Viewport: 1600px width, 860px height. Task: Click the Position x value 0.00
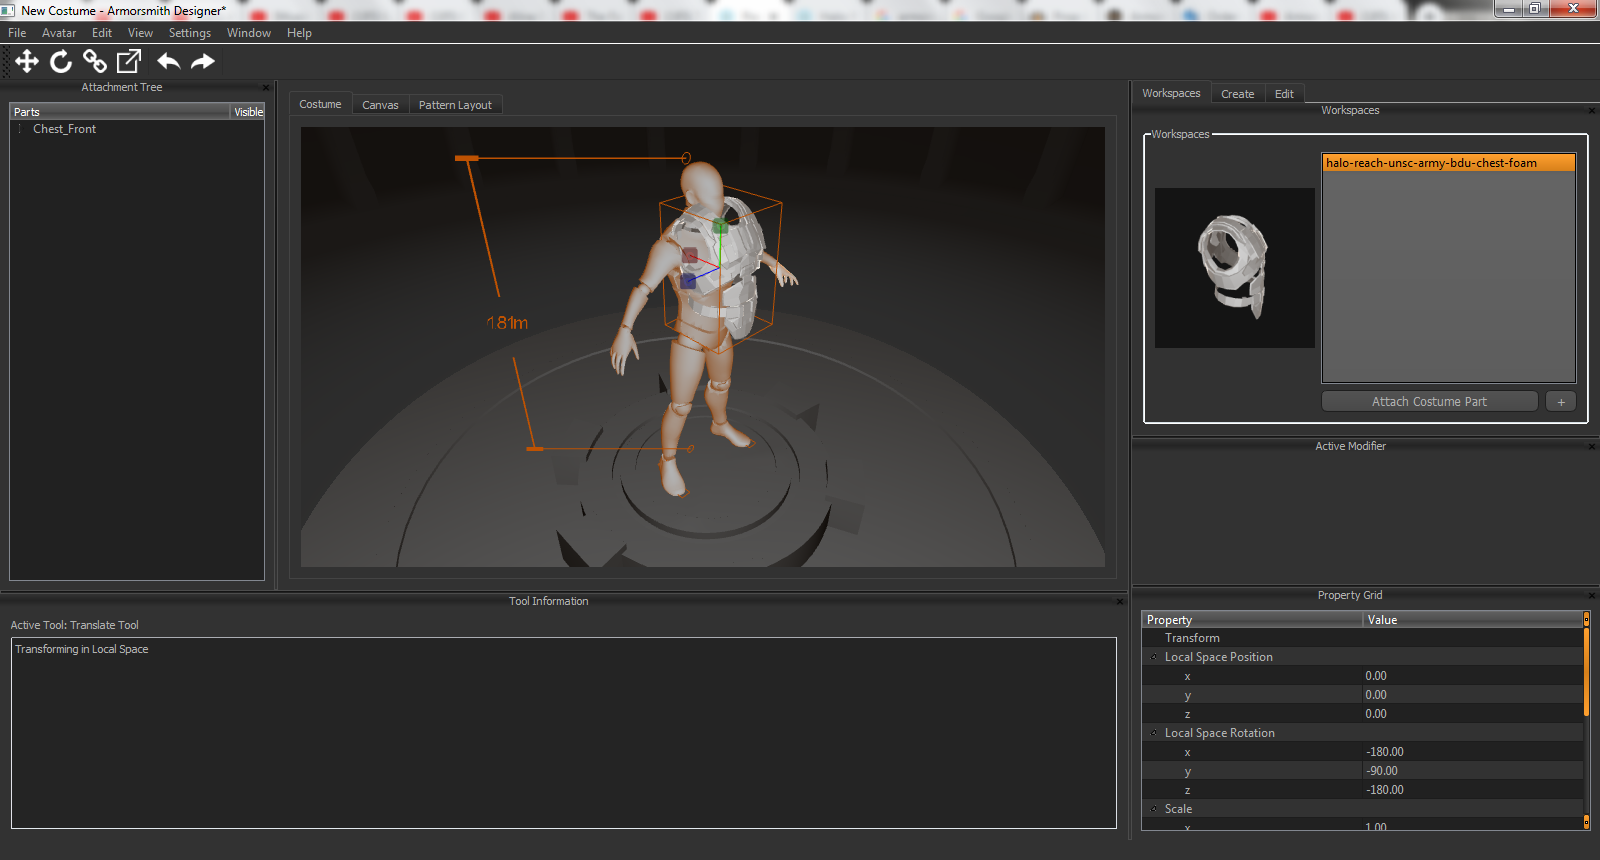tap(1473, 677)
